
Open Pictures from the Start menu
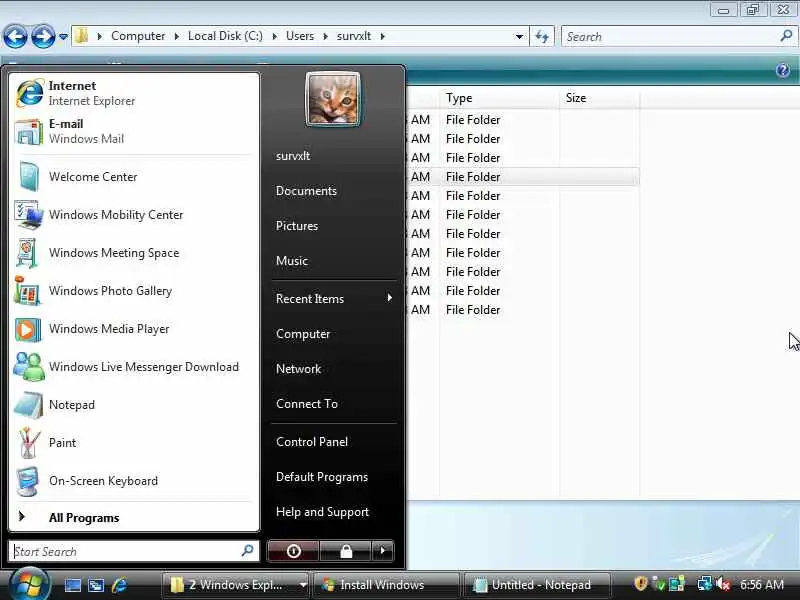[297, 226]
